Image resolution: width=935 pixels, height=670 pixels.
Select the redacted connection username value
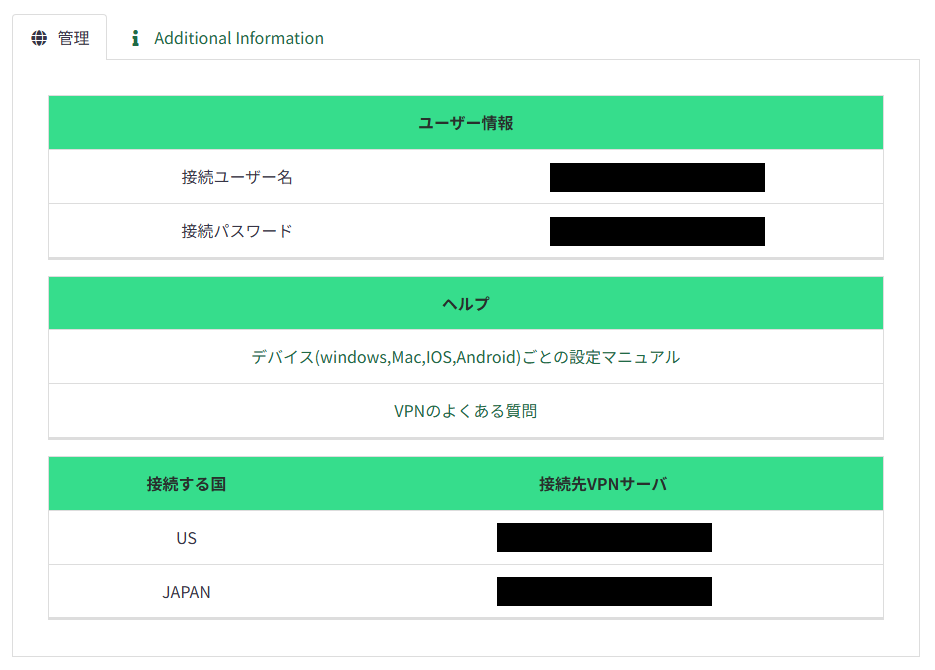(657, 177)
